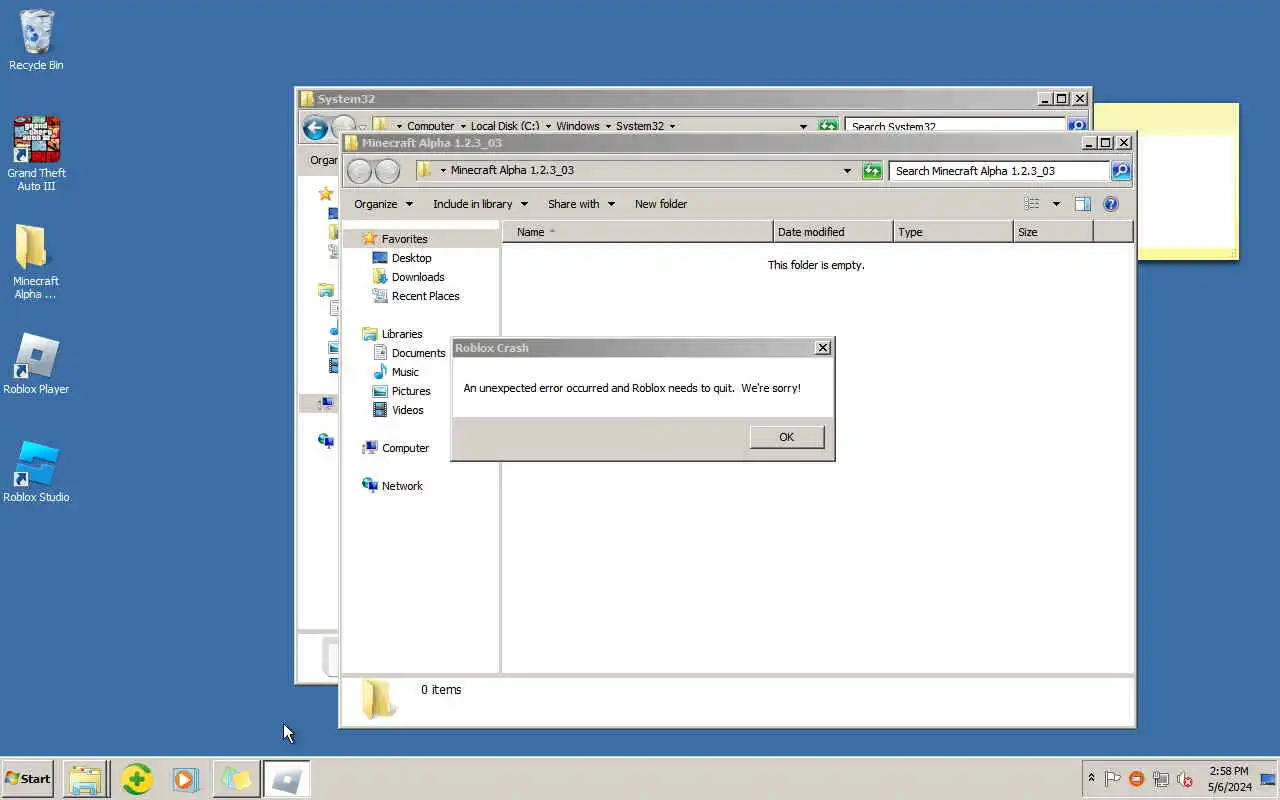Click the green plus taskbar icon
This screenshot has height=800, width=1280.
pos(137,778)
